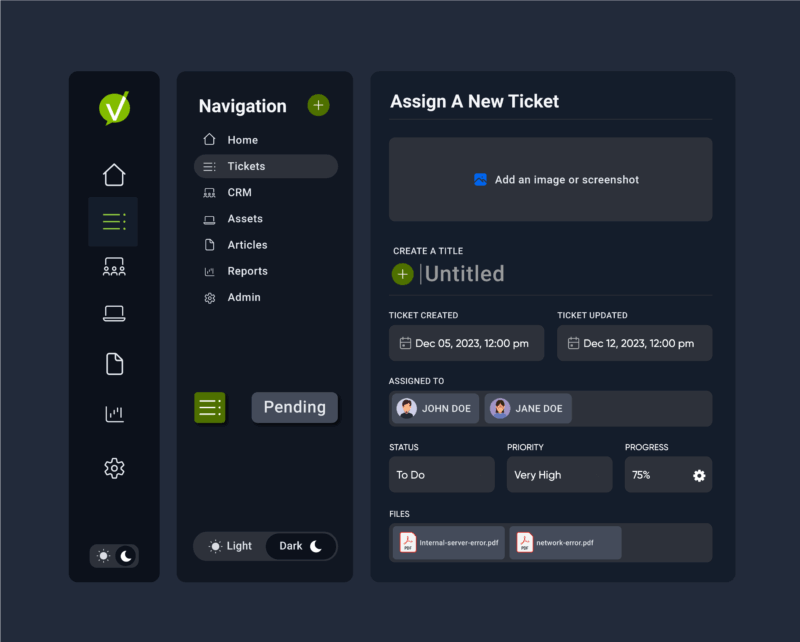Select the Tickets list icon in the sidebar
The image size is (800, 642).
pyautogui.click(x=113, y=221)
